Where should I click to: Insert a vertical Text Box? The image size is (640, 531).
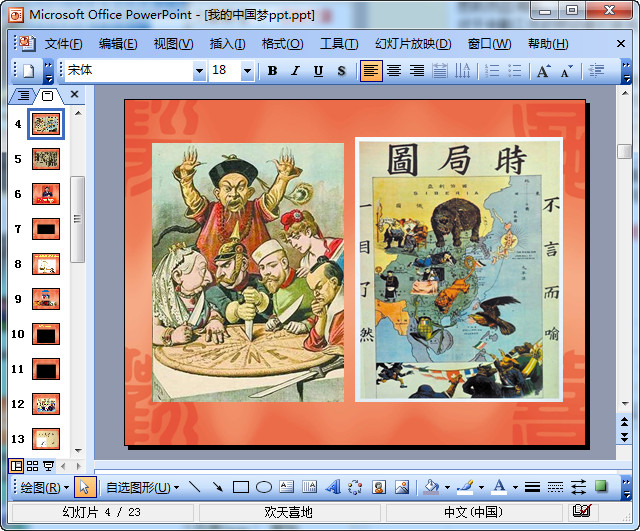pyautogui.click(x=310, y=487)
